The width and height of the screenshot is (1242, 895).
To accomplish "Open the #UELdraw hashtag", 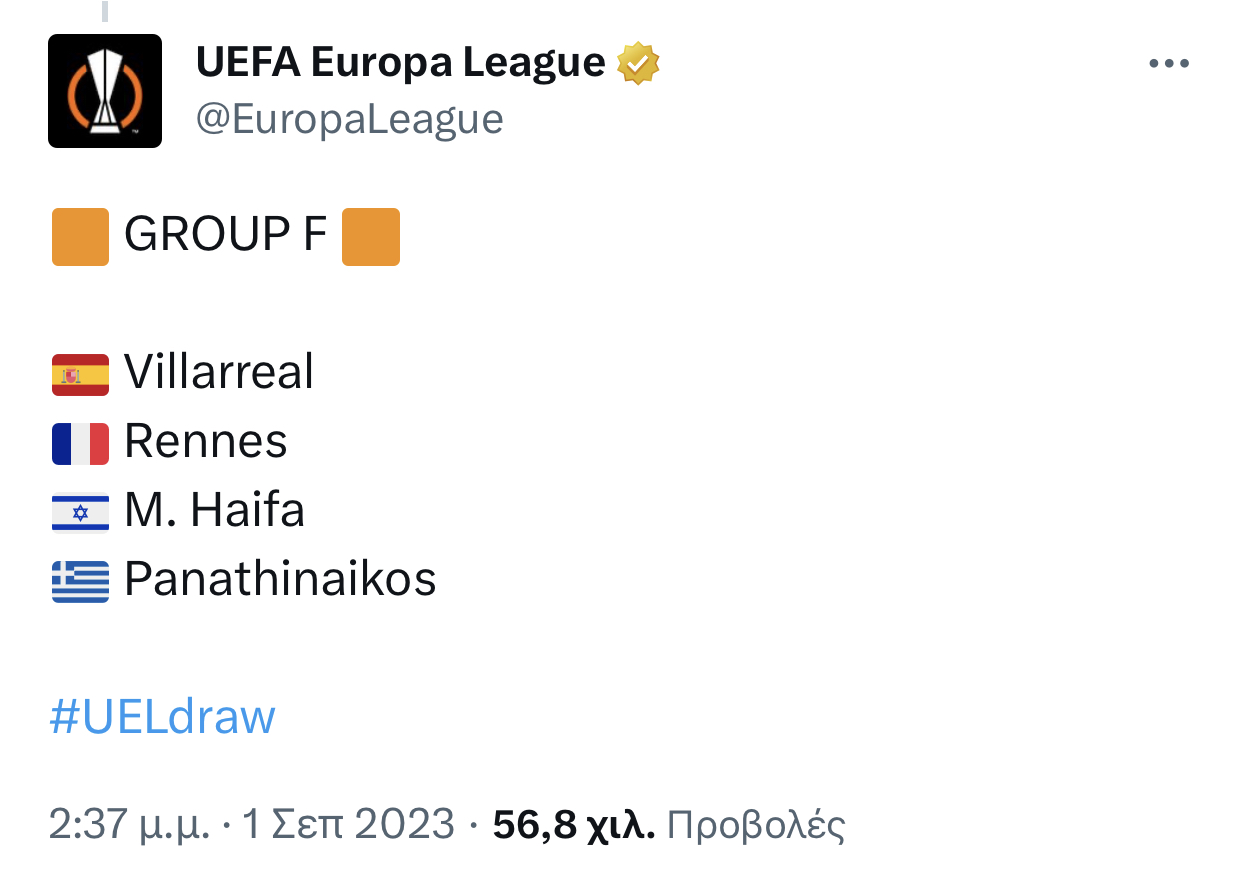I will click(162, 717).
